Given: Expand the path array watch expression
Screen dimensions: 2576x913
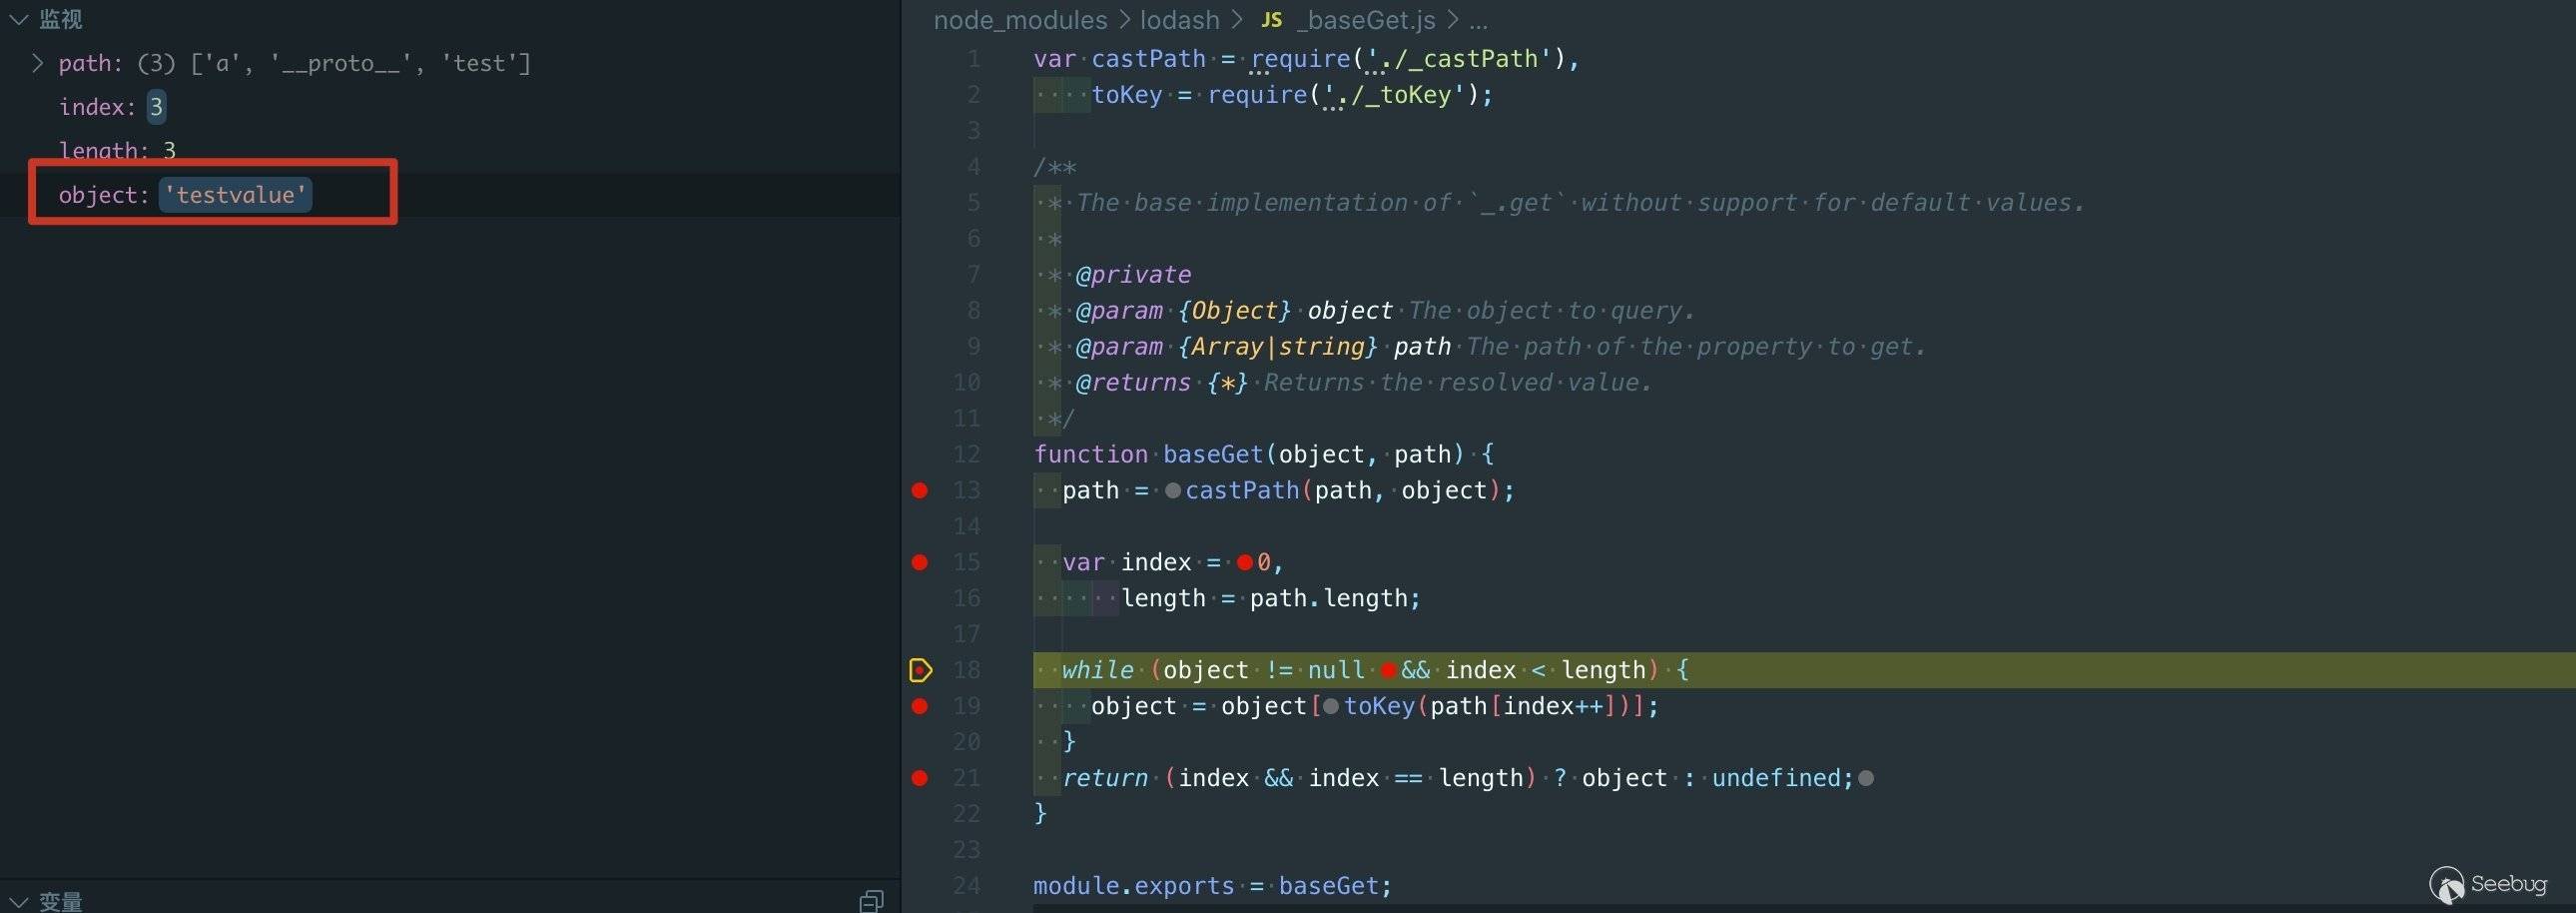Looking at the screenshot, I should 37,63.
